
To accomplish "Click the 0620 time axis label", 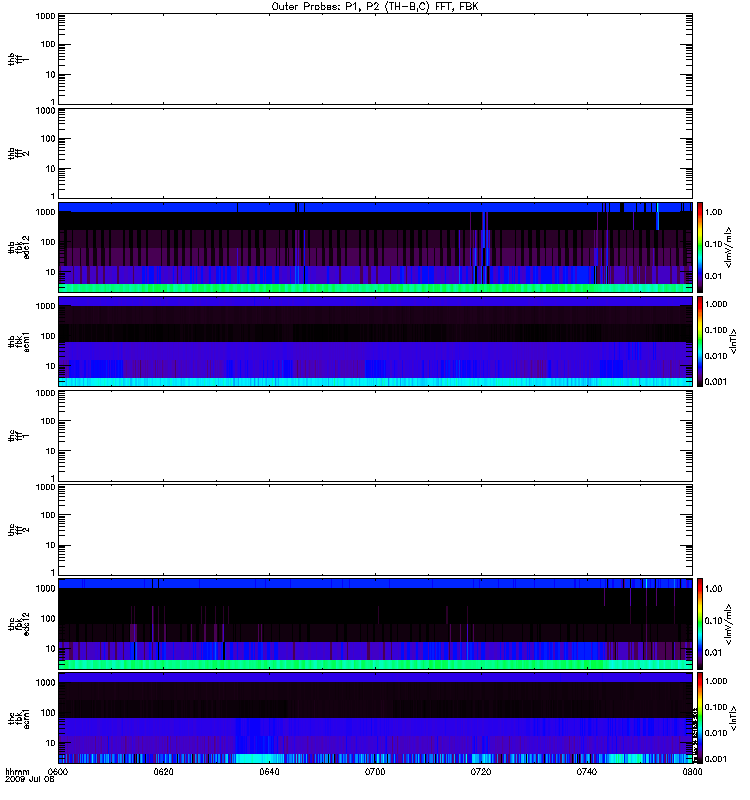I will click(163, 772).
